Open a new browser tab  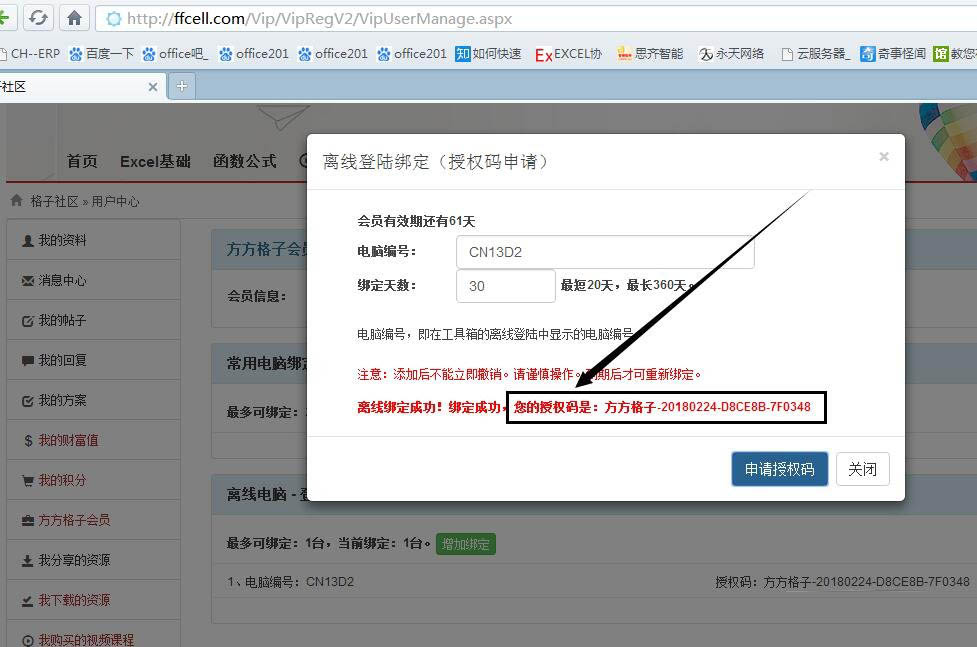coord(182,86)
